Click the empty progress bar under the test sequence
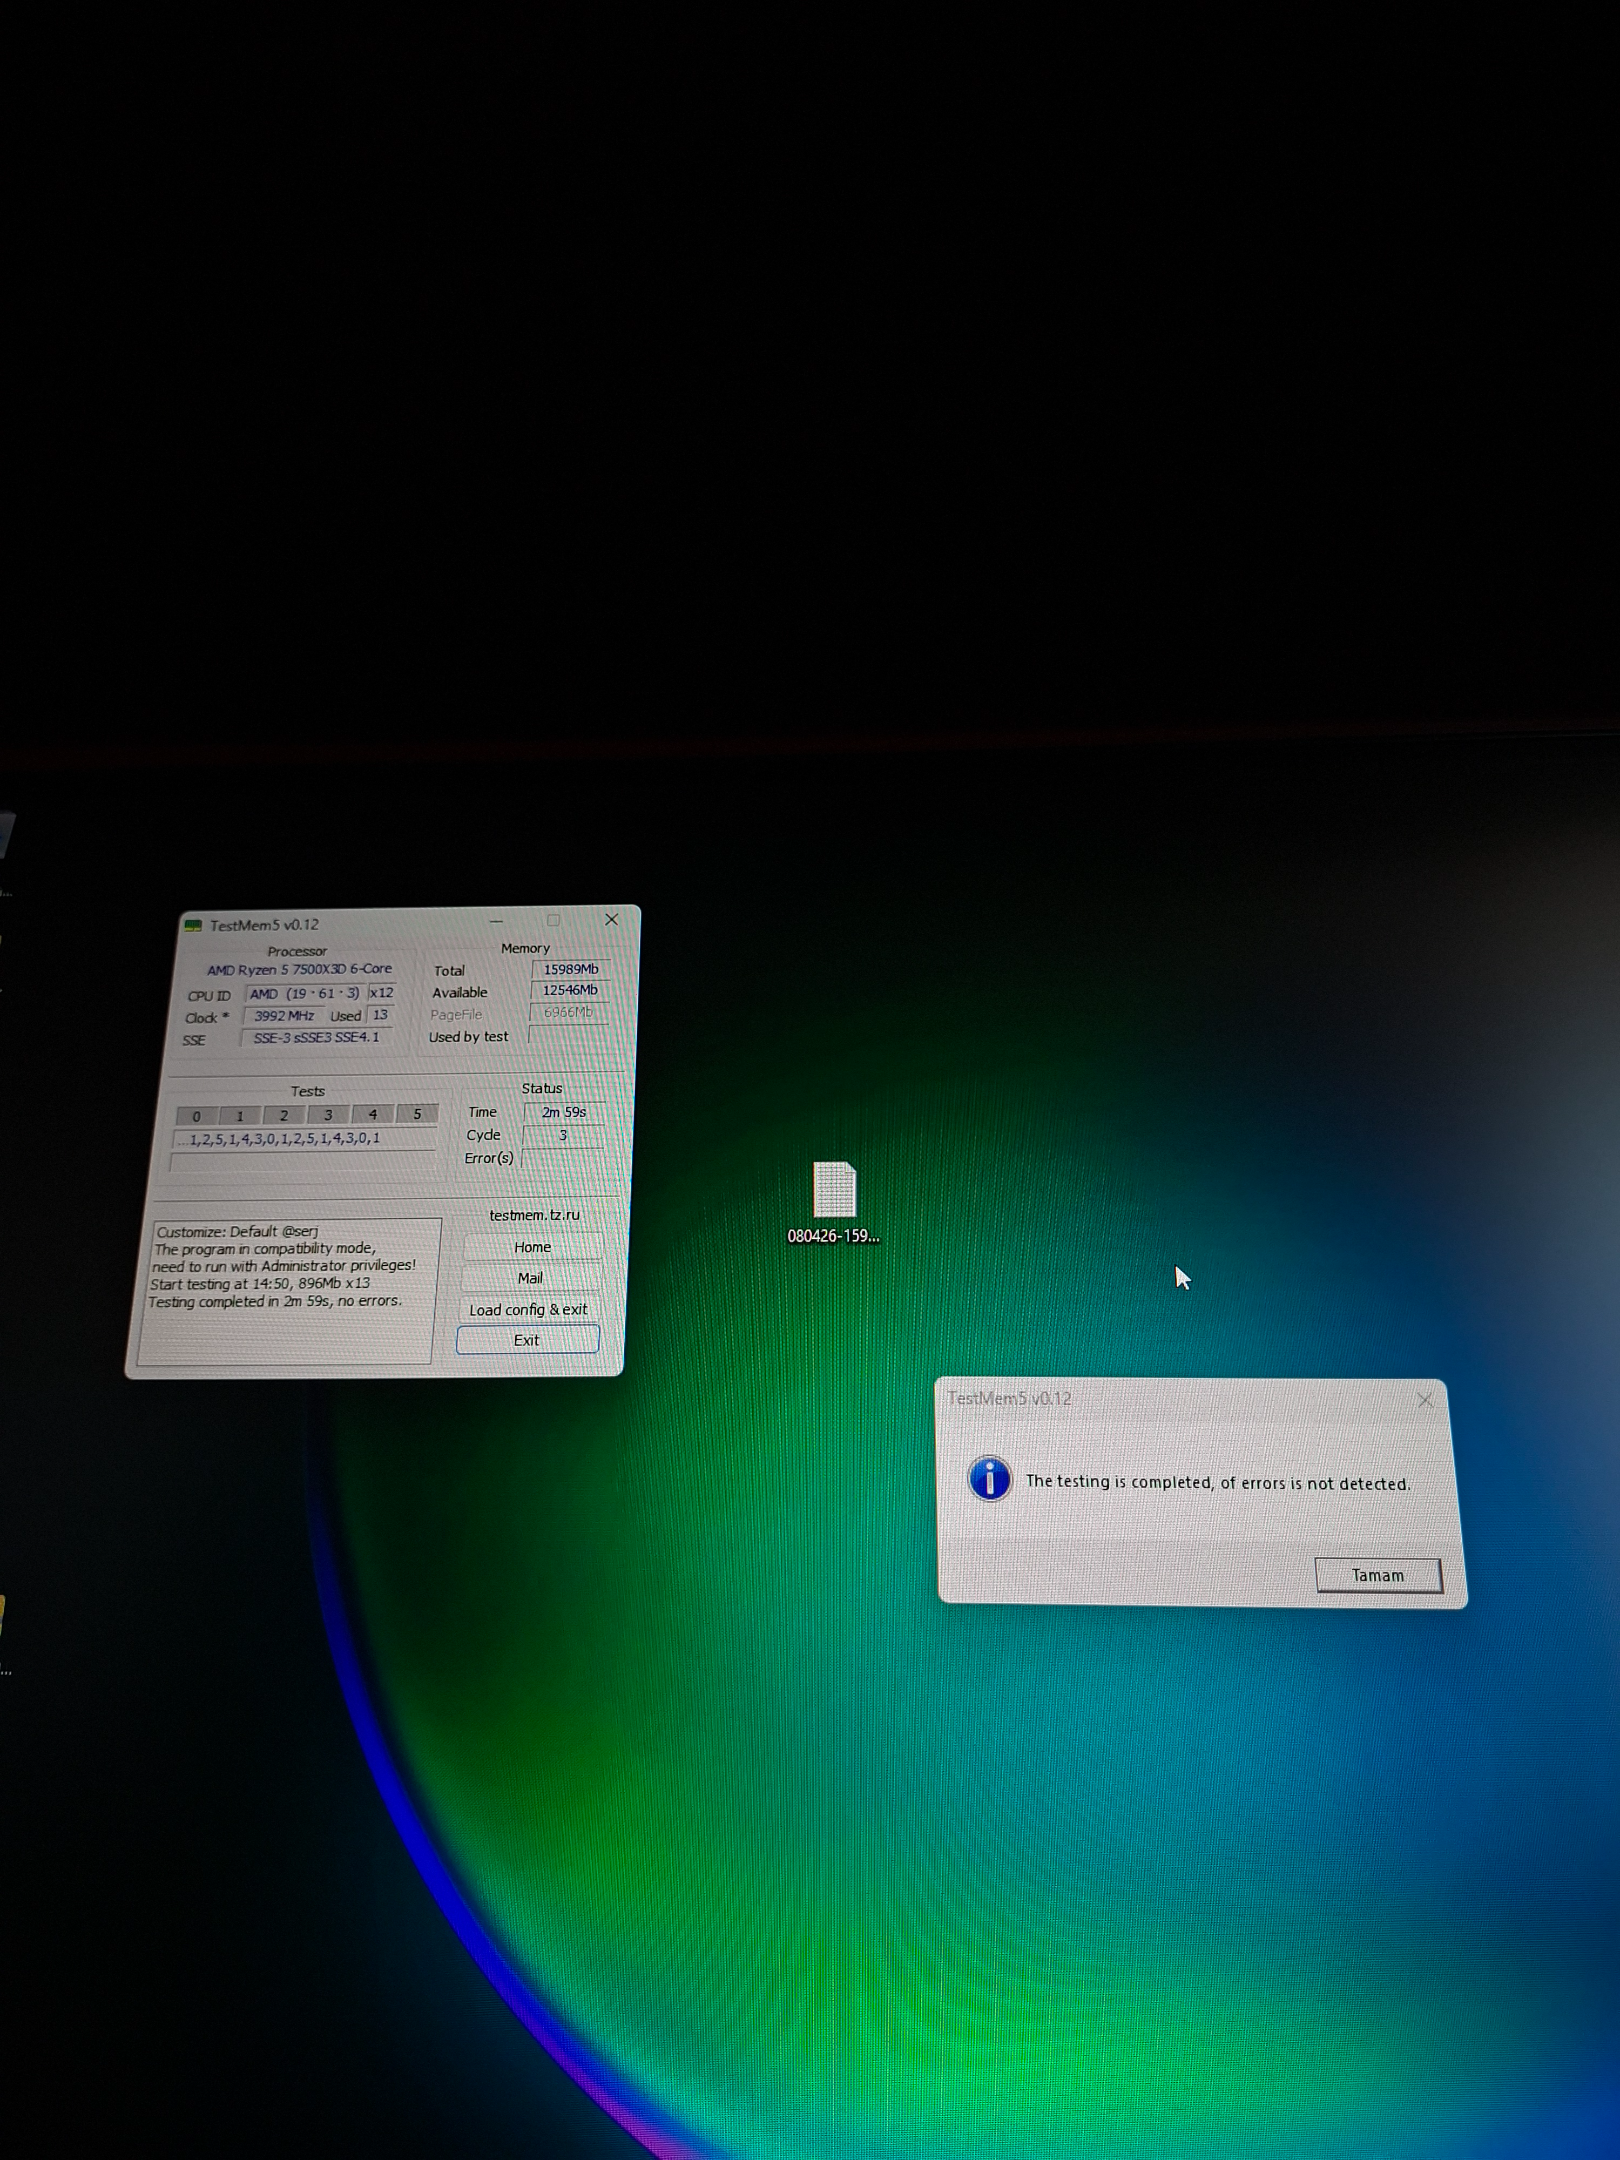1620x2160 pixels. tap(304, 1162)
